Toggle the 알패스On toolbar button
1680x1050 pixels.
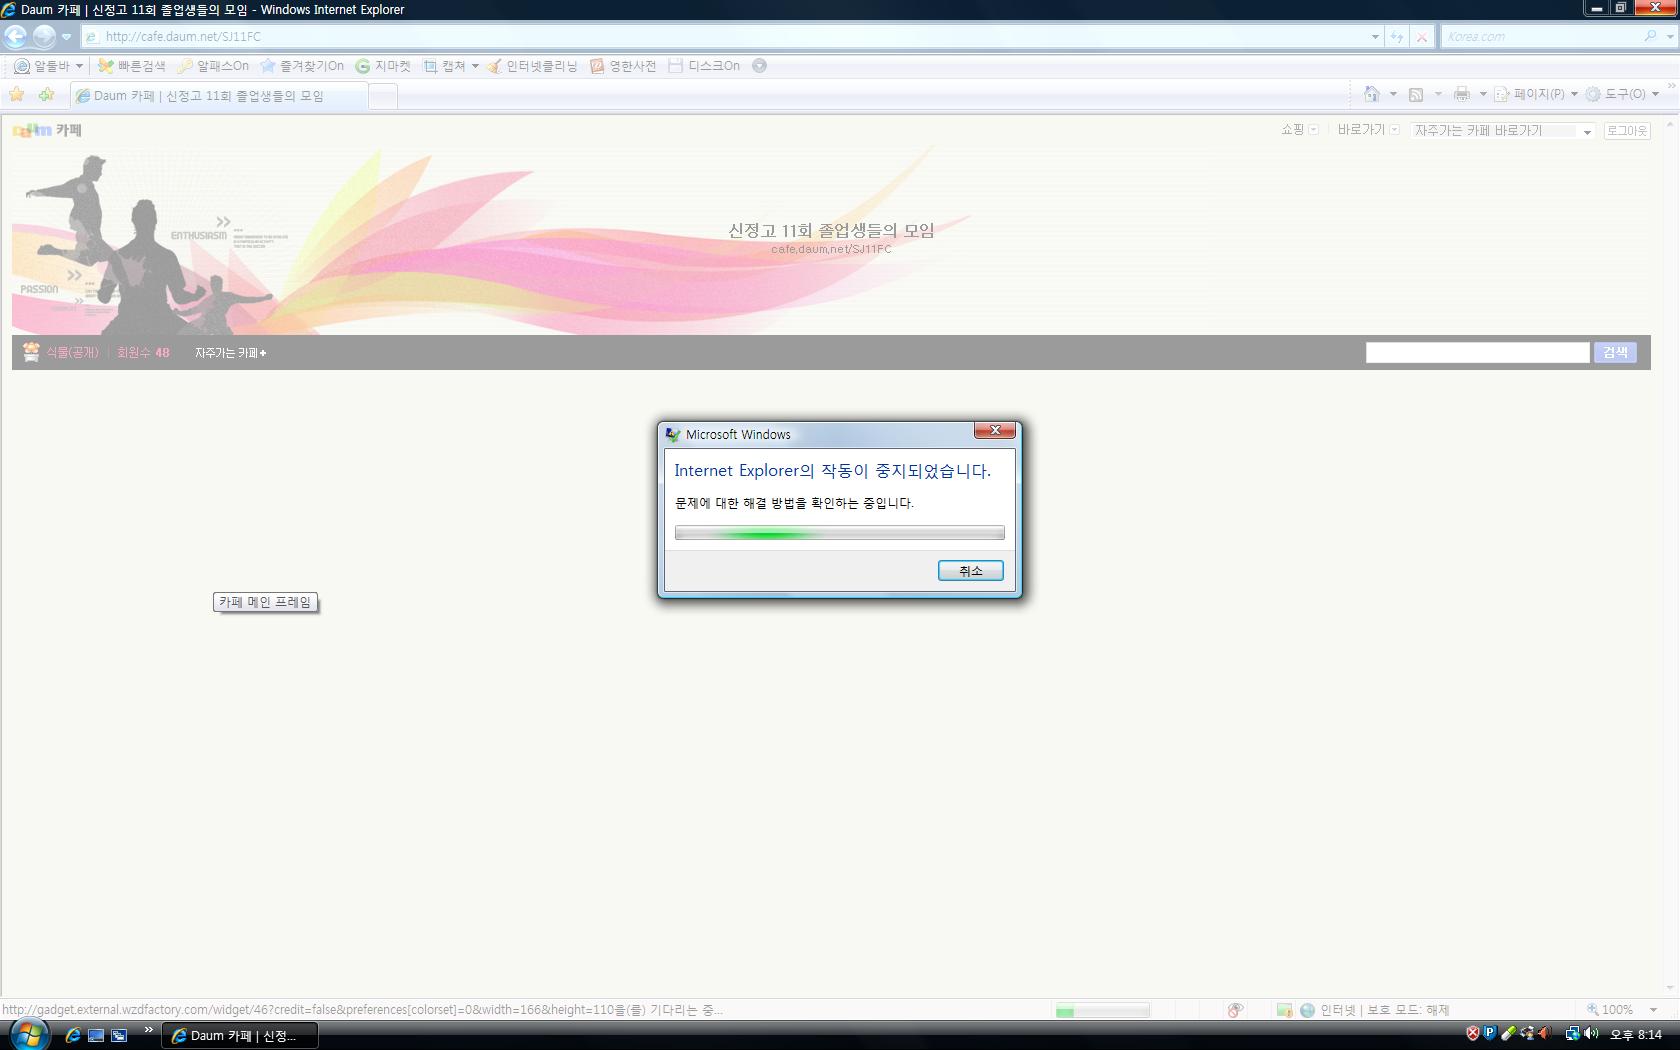click(213, 66)
